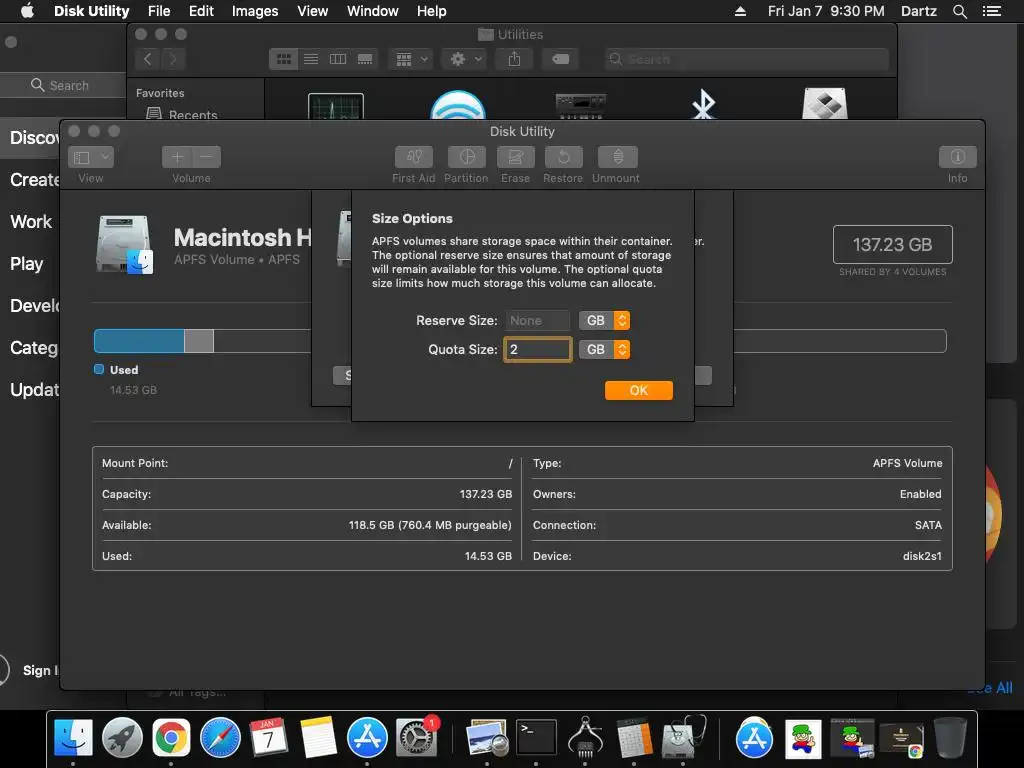Screen dimensions: 1024x768
Task: Click the Unmount toolbar icon
Action: 617,157
